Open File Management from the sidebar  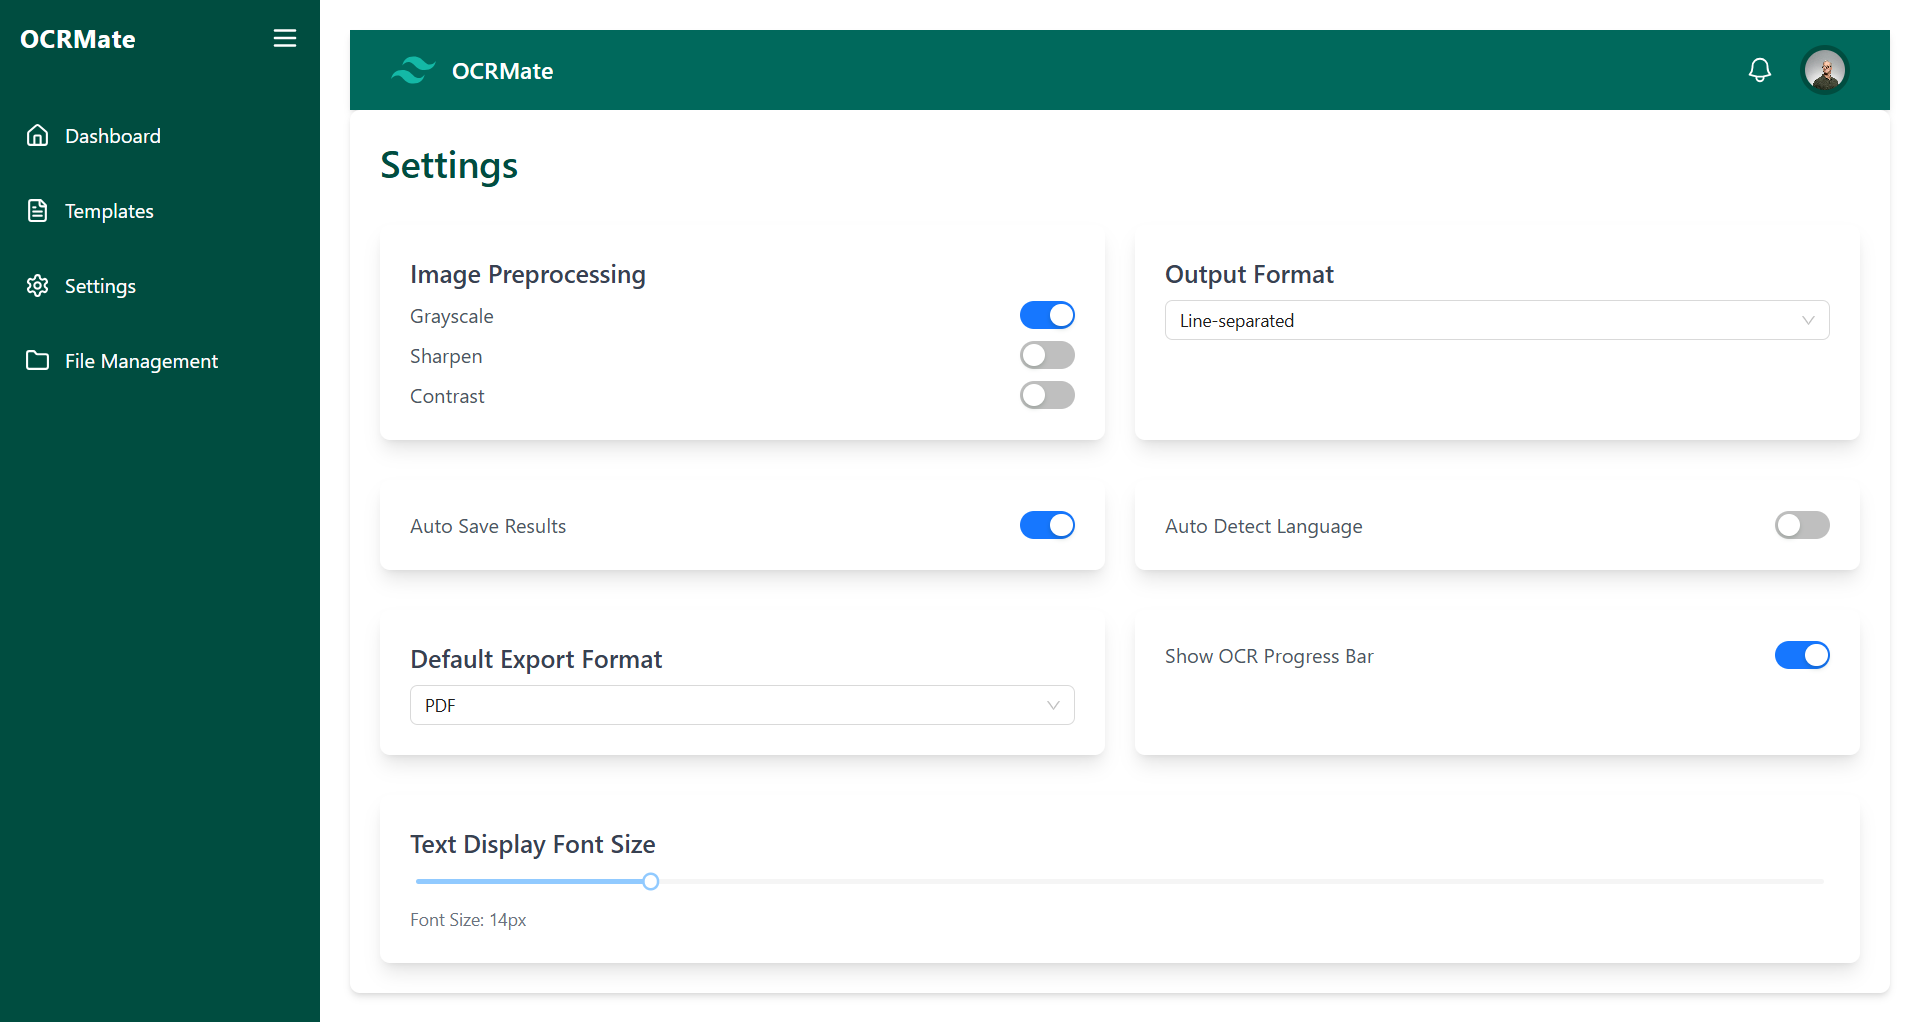click(141, 360)
